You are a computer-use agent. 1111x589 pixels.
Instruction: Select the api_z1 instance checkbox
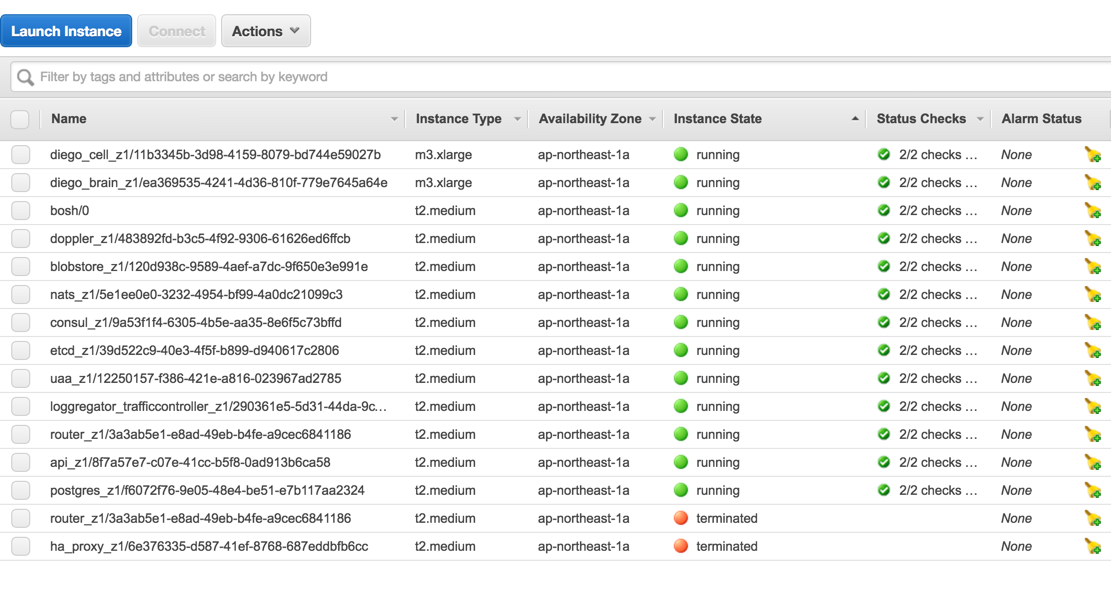tap(21, 463)
